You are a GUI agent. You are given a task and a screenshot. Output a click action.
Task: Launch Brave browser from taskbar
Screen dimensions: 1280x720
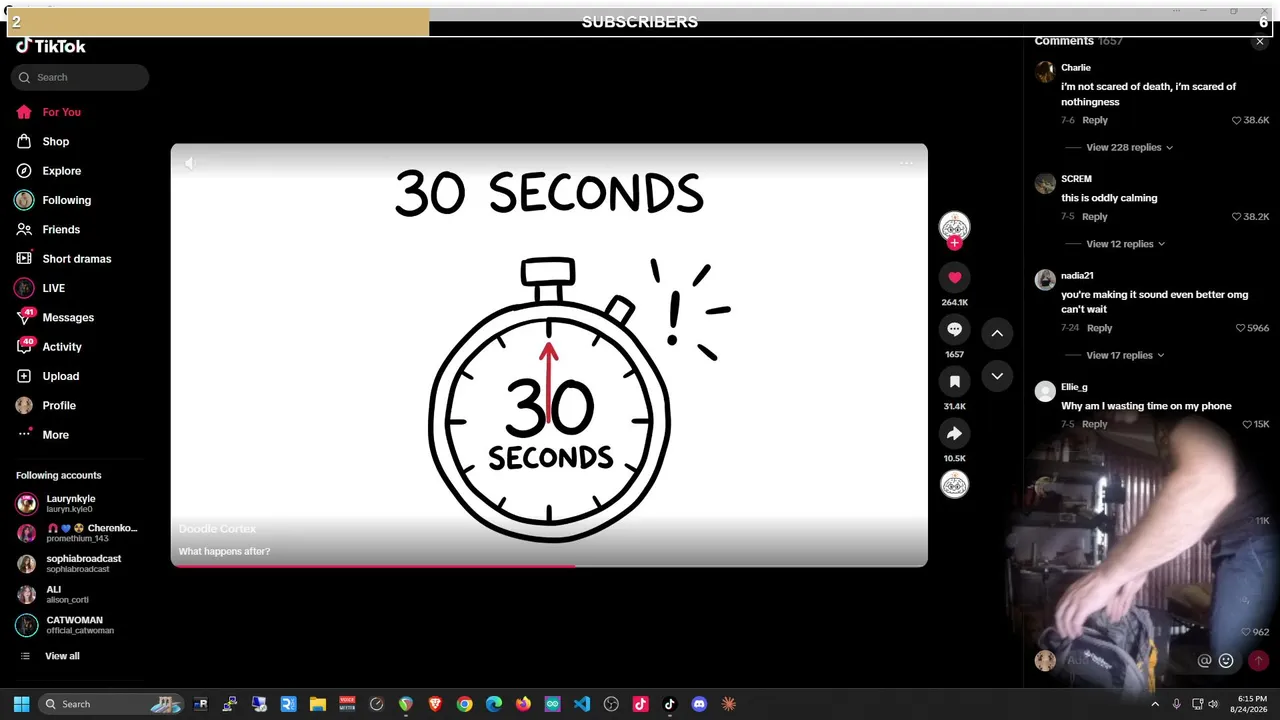point(435,704)
